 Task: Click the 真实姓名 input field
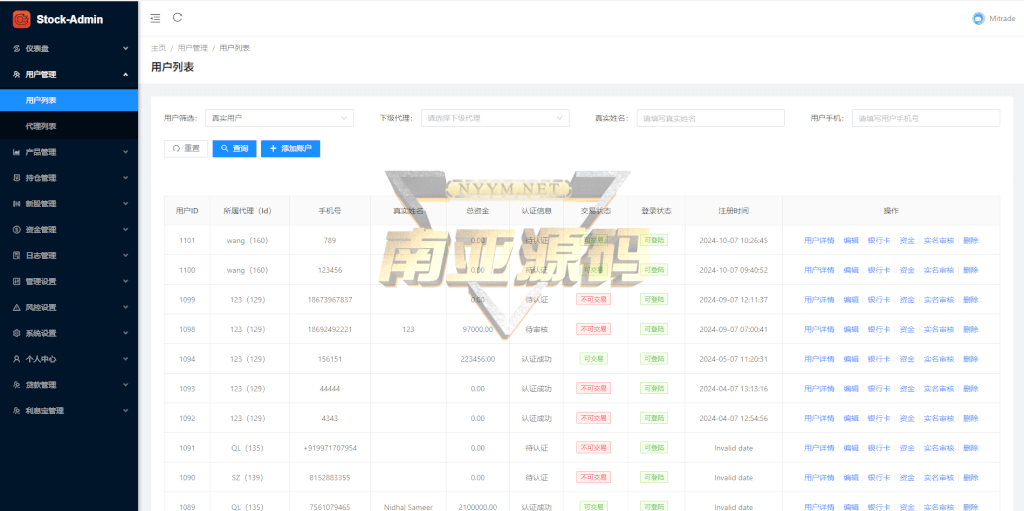click(x=710, y=118)
